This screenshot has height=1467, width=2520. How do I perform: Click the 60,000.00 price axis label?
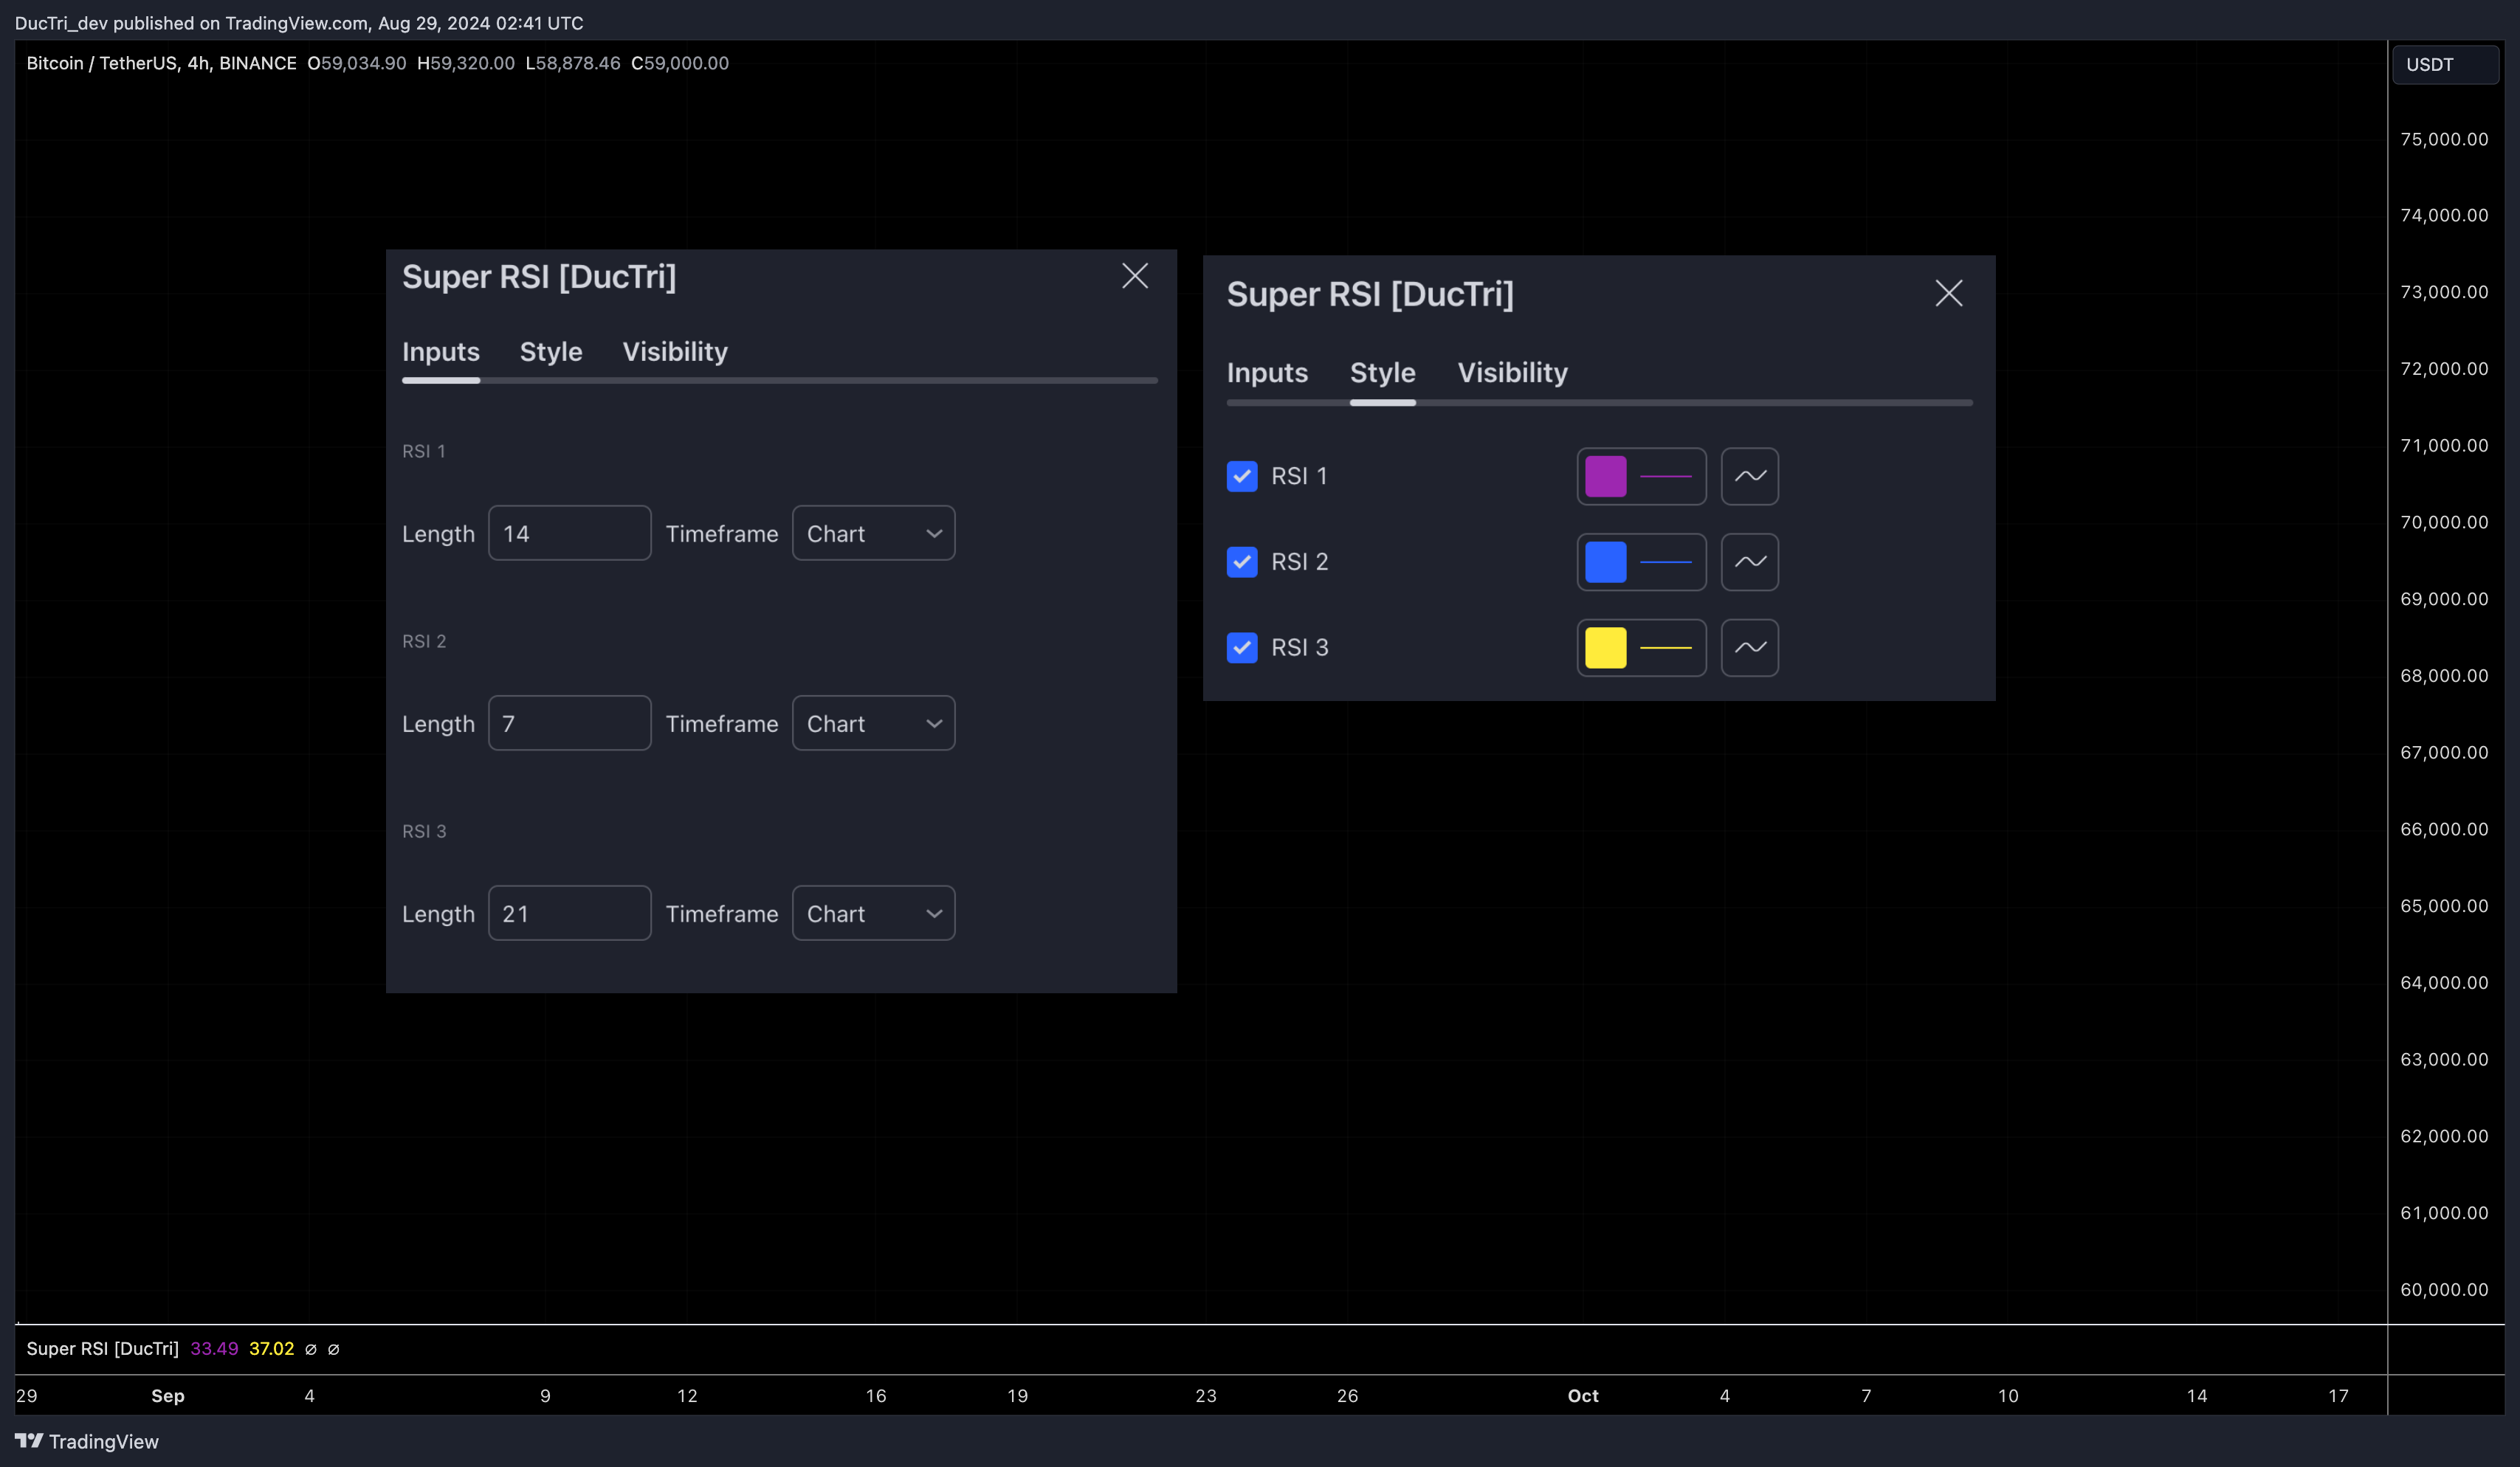[x=2444, y=1289]
